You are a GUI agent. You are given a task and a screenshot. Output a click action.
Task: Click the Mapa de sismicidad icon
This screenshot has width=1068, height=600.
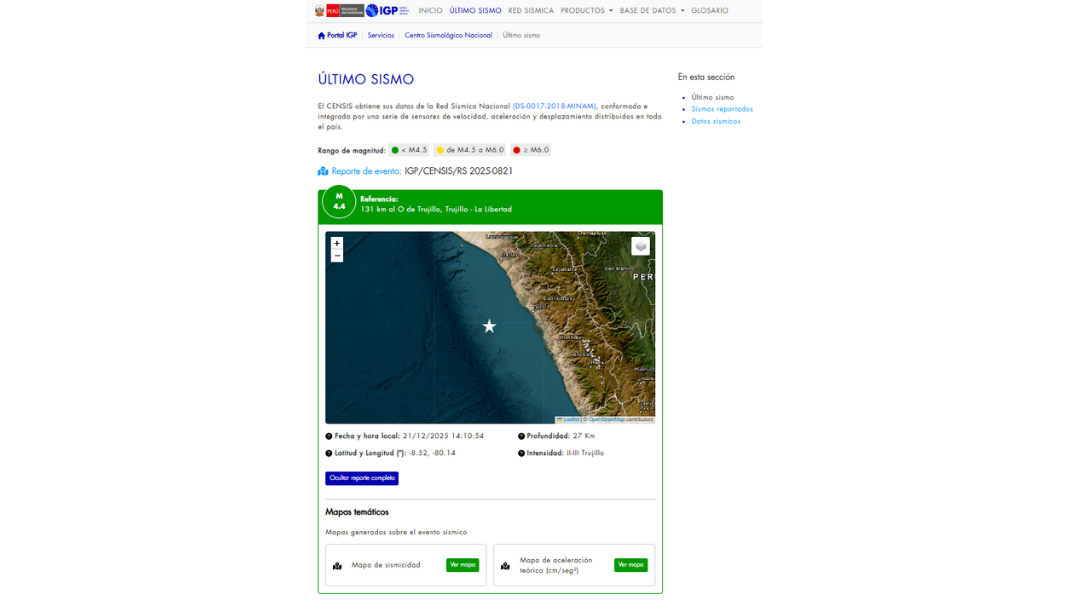(337, 565)
